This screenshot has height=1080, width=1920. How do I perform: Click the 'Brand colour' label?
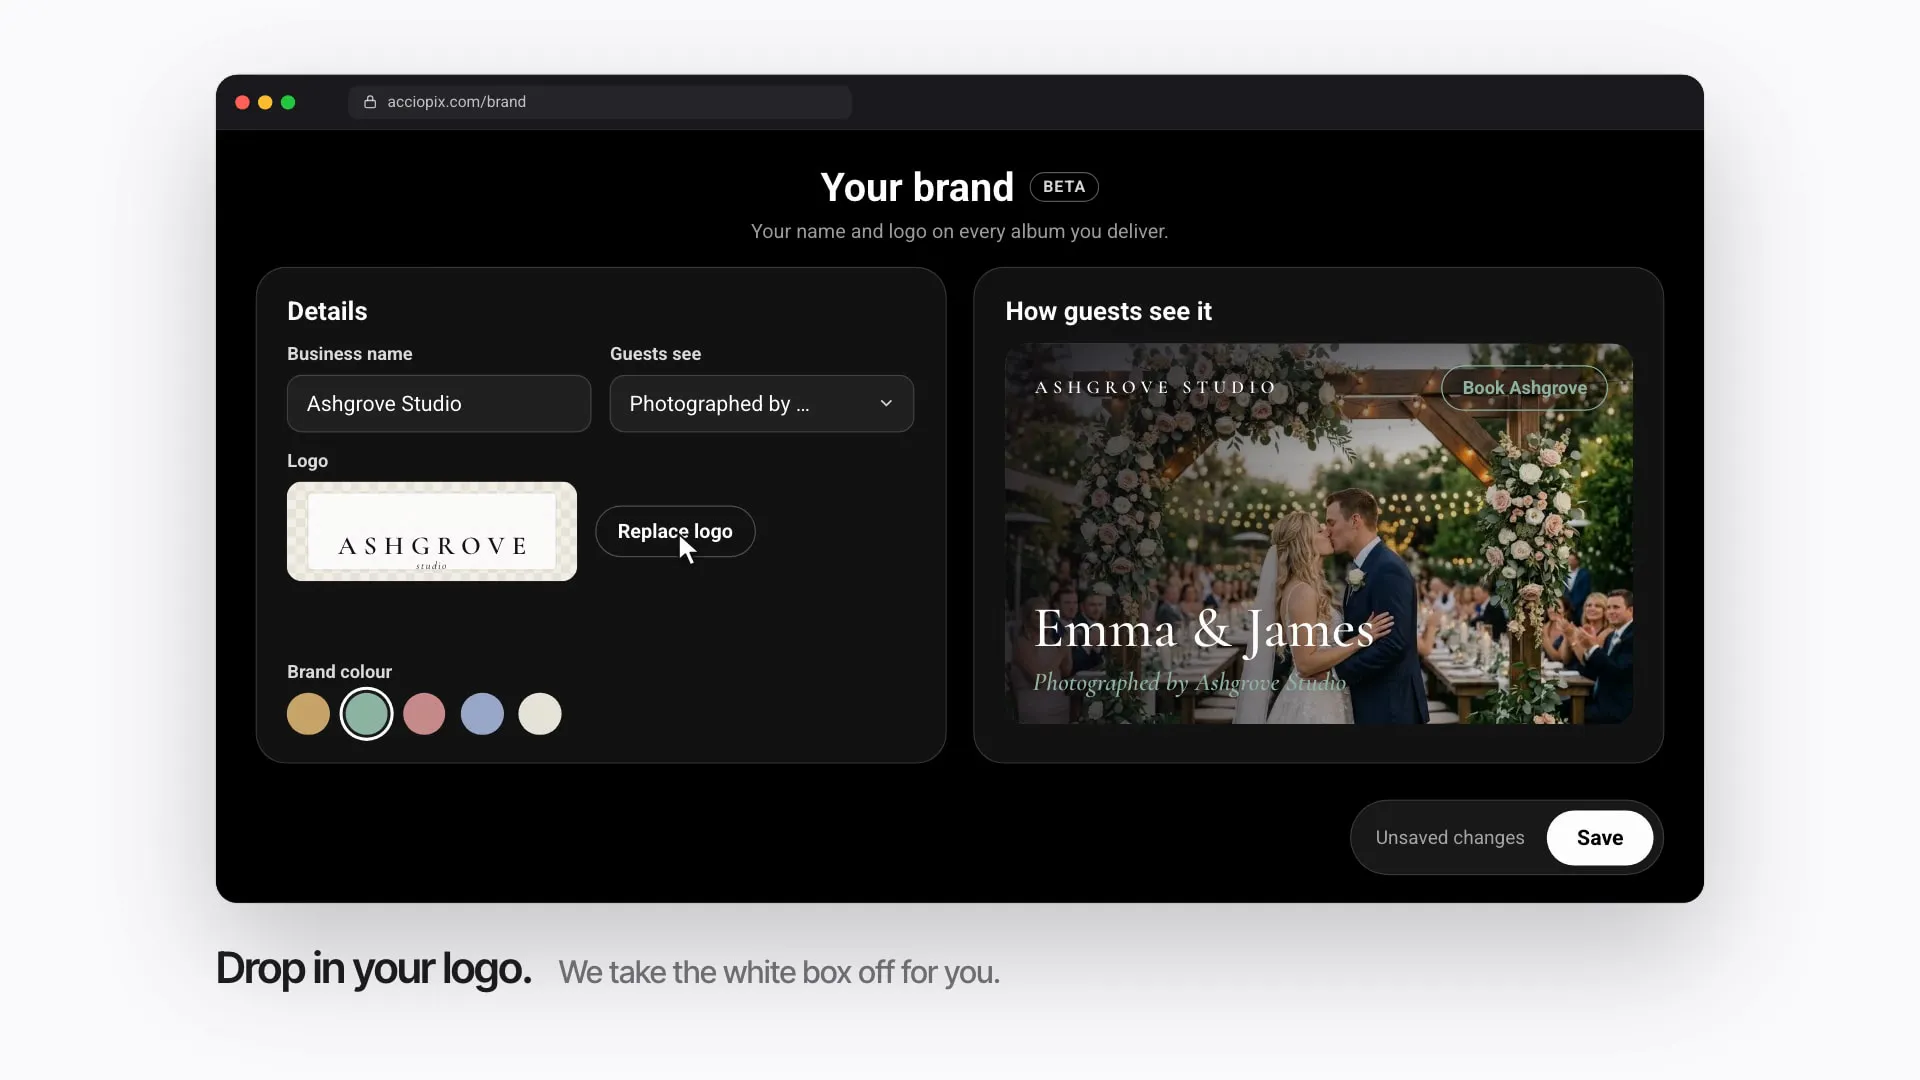(x=339, y=672)
